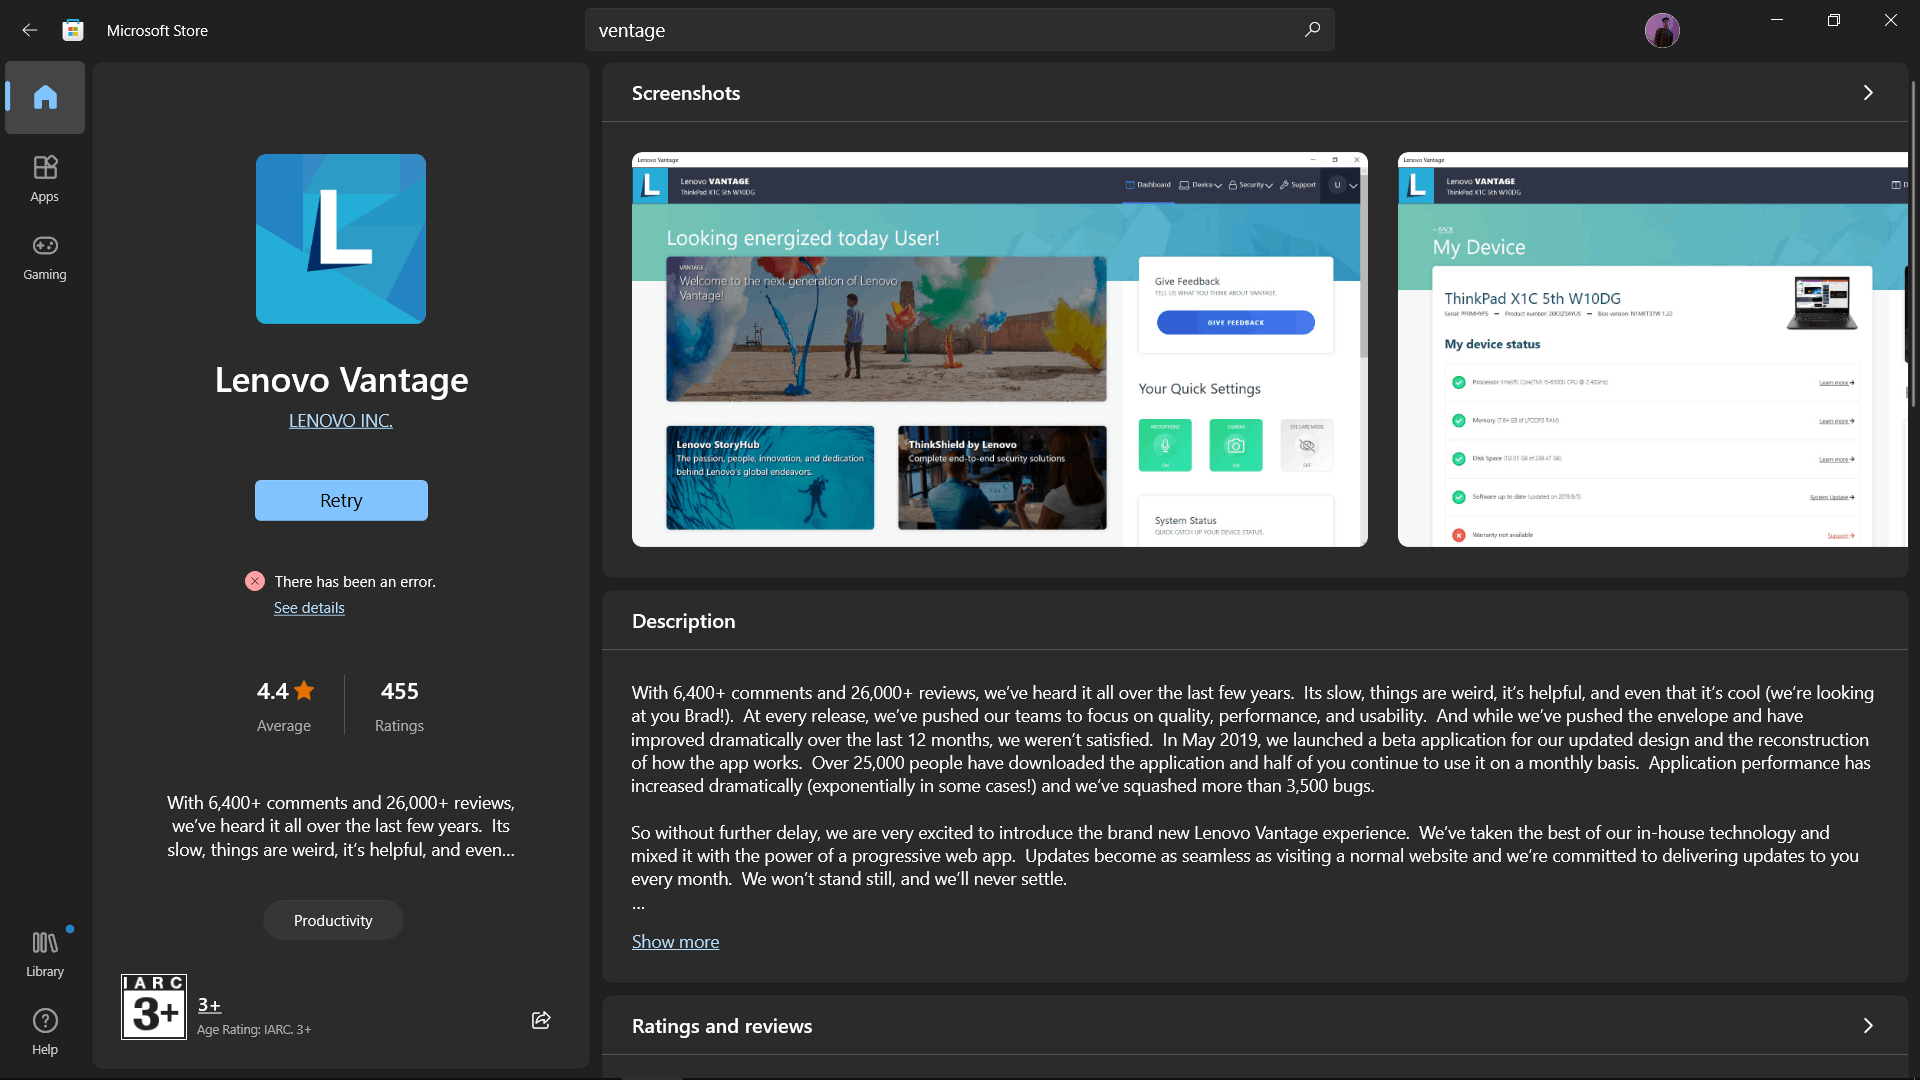Click the search field containing ventage

(940, 30)
